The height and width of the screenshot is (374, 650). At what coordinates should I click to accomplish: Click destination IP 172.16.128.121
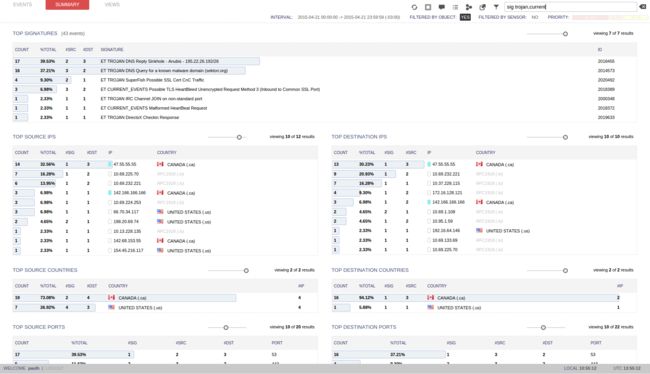pyautogui.click(x=447, y=193)
